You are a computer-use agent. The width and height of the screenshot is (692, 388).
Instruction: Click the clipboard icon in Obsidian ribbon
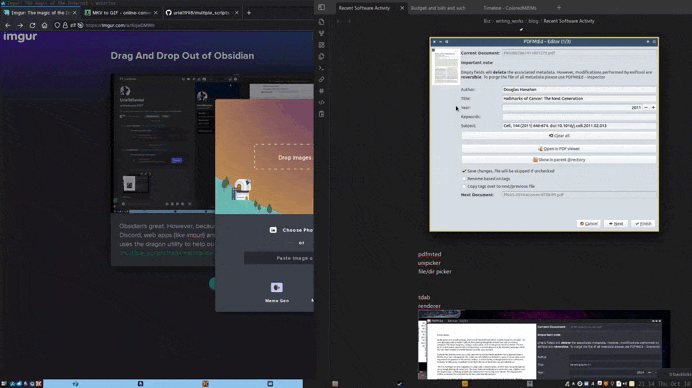[x=321, y=114]
